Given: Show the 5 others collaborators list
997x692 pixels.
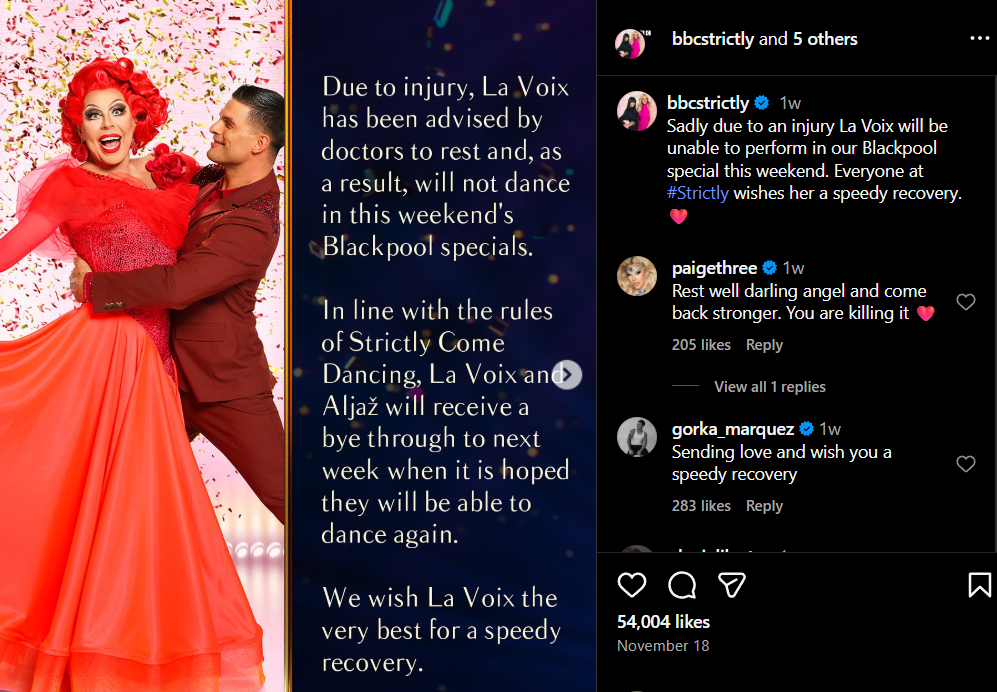Looking at the screenshot, I should coord(825,39).
